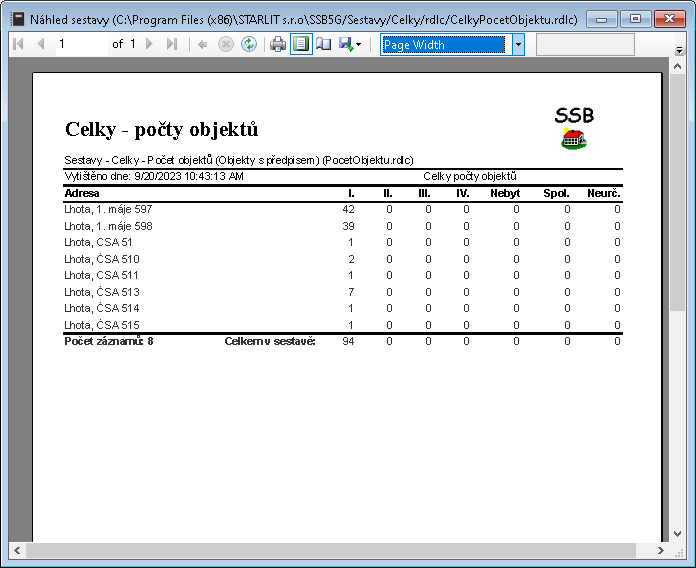Screen dimensions: 696x568
Task: Jump to last page of report
Action: coord(172,44)
